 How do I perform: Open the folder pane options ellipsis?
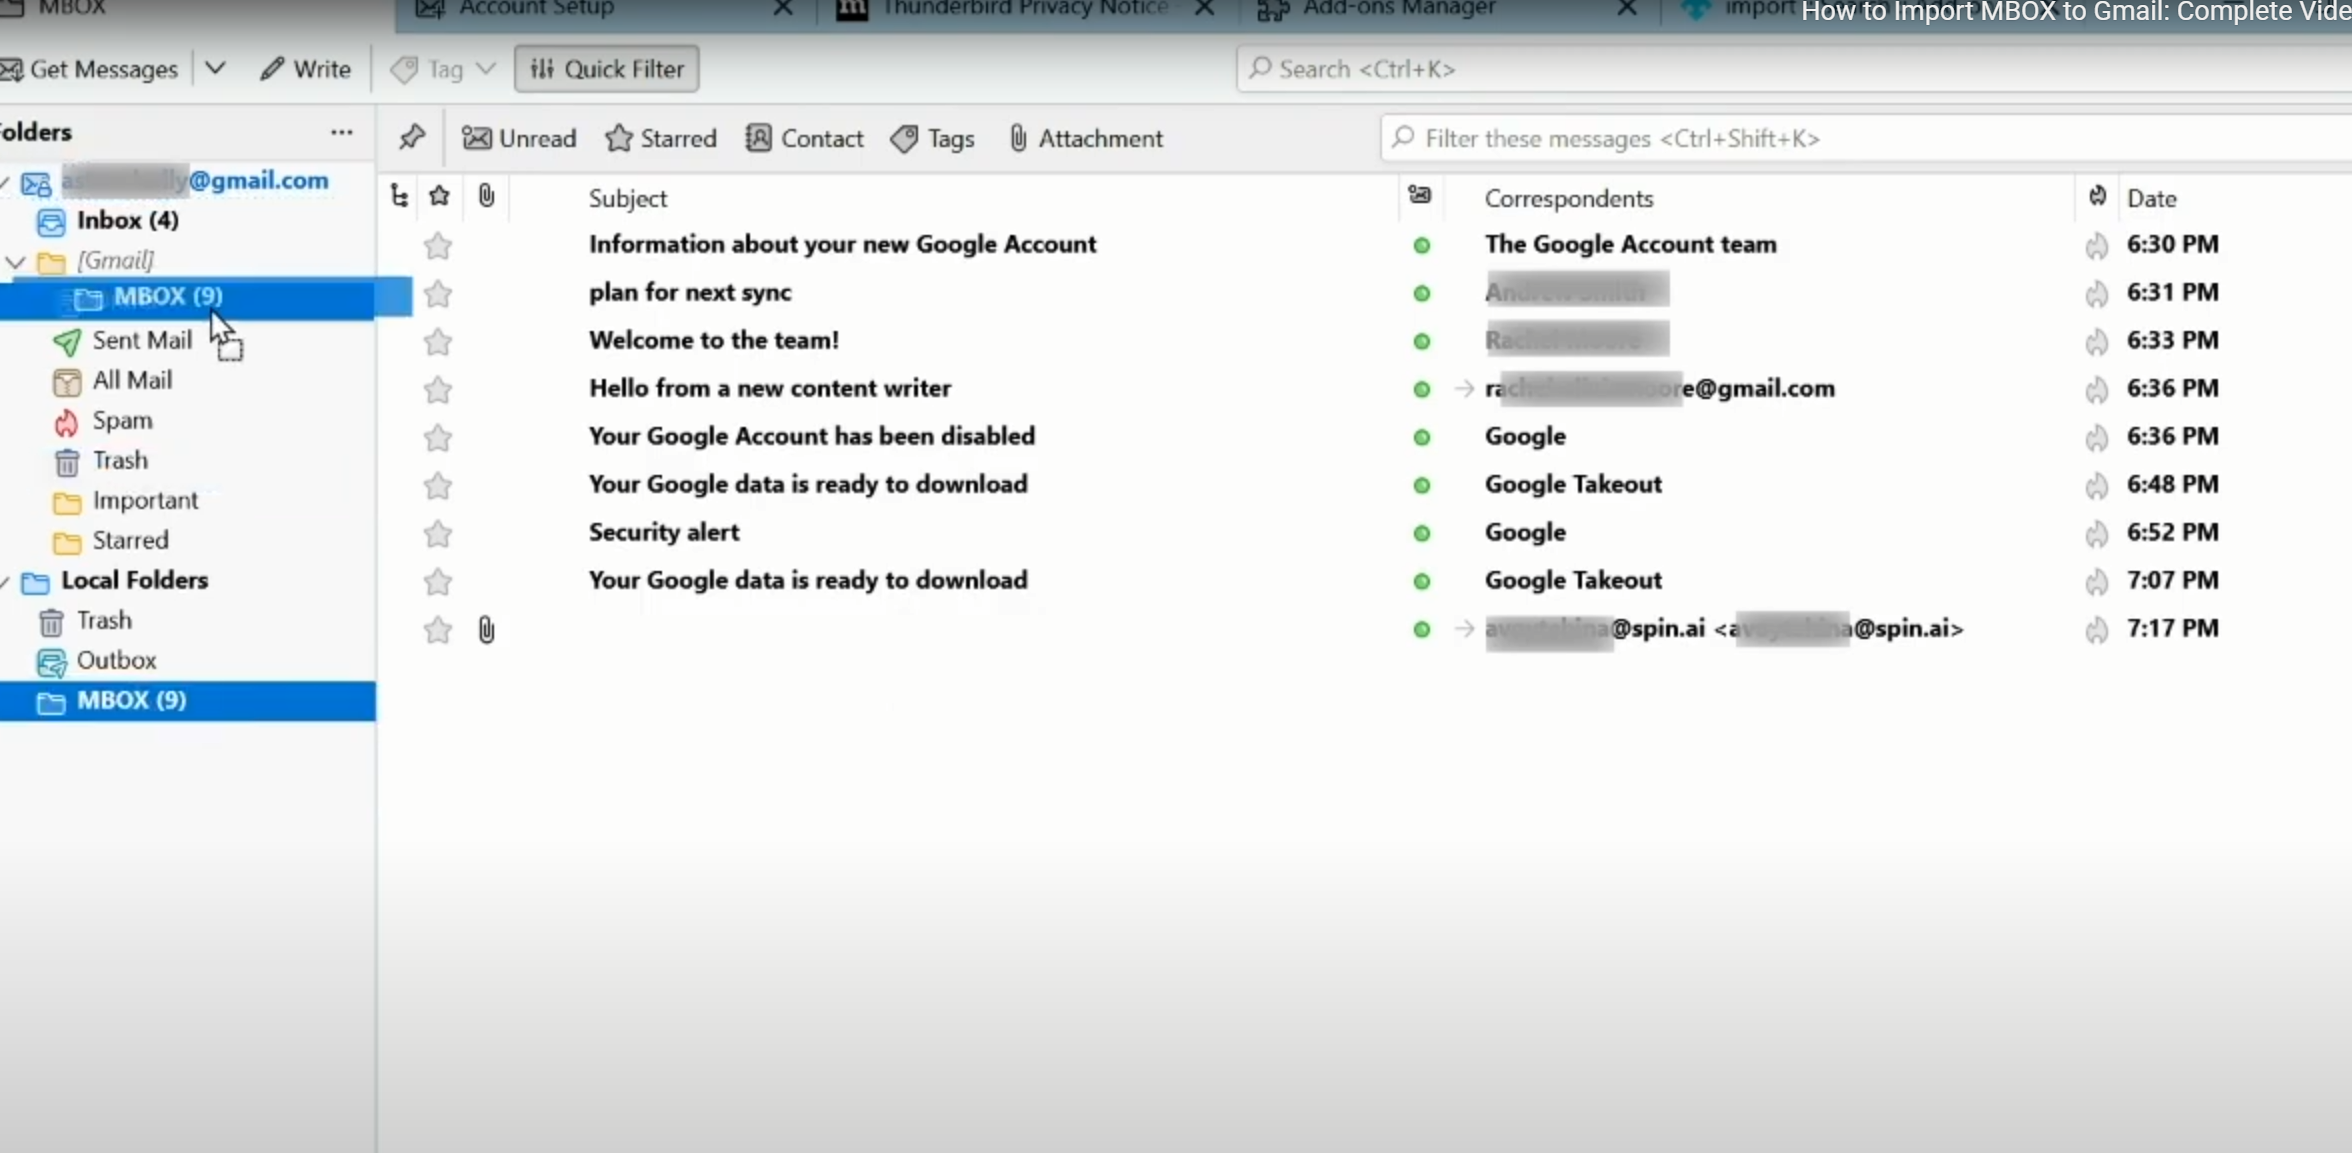point(341,132)
